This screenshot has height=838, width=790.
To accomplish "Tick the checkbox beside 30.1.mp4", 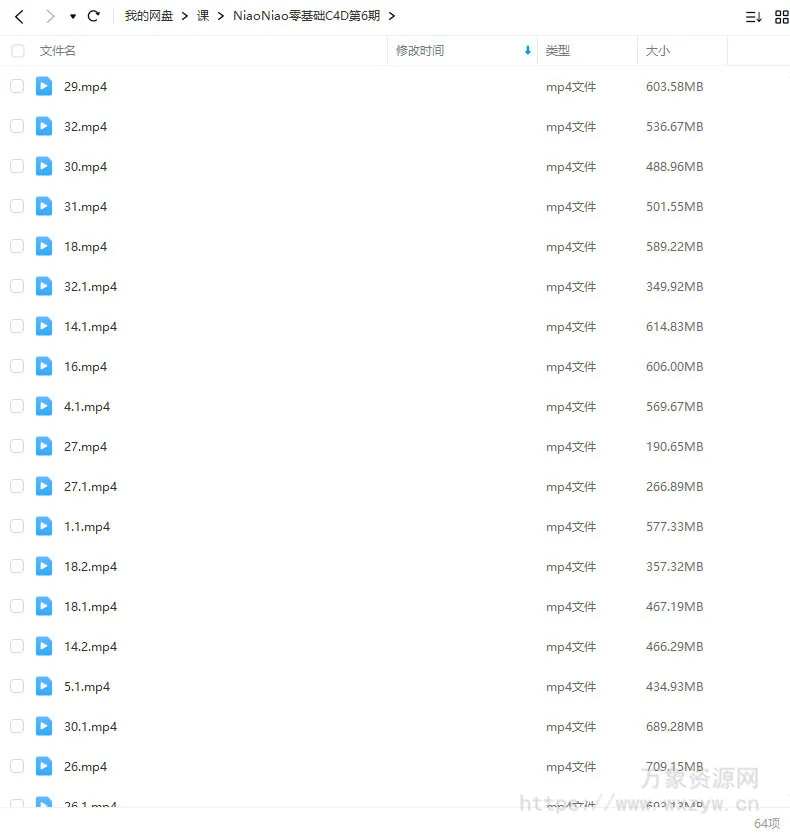I will [x=17, y=726].
